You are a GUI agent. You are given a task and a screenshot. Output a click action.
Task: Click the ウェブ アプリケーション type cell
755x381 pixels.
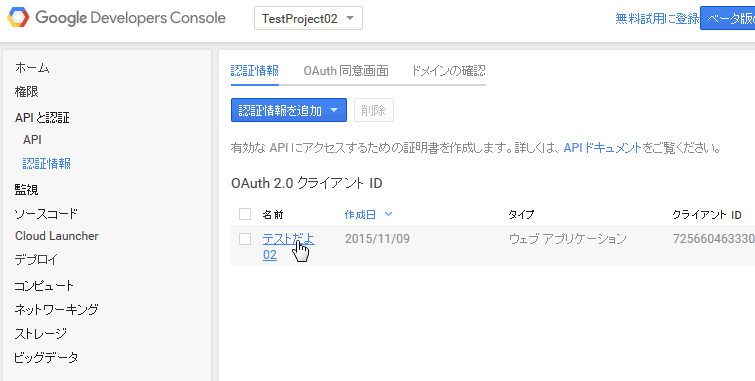tap(568, 239)
